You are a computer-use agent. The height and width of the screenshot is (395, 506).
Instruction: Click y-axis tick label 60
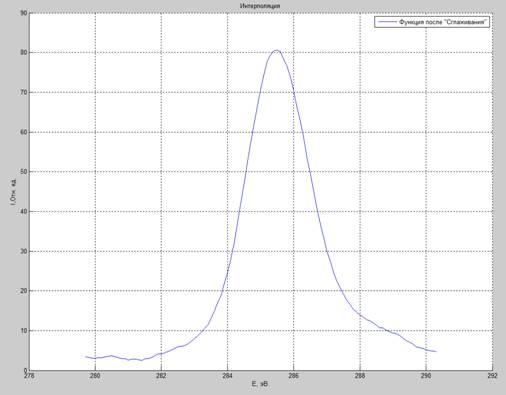pos(23,132)
